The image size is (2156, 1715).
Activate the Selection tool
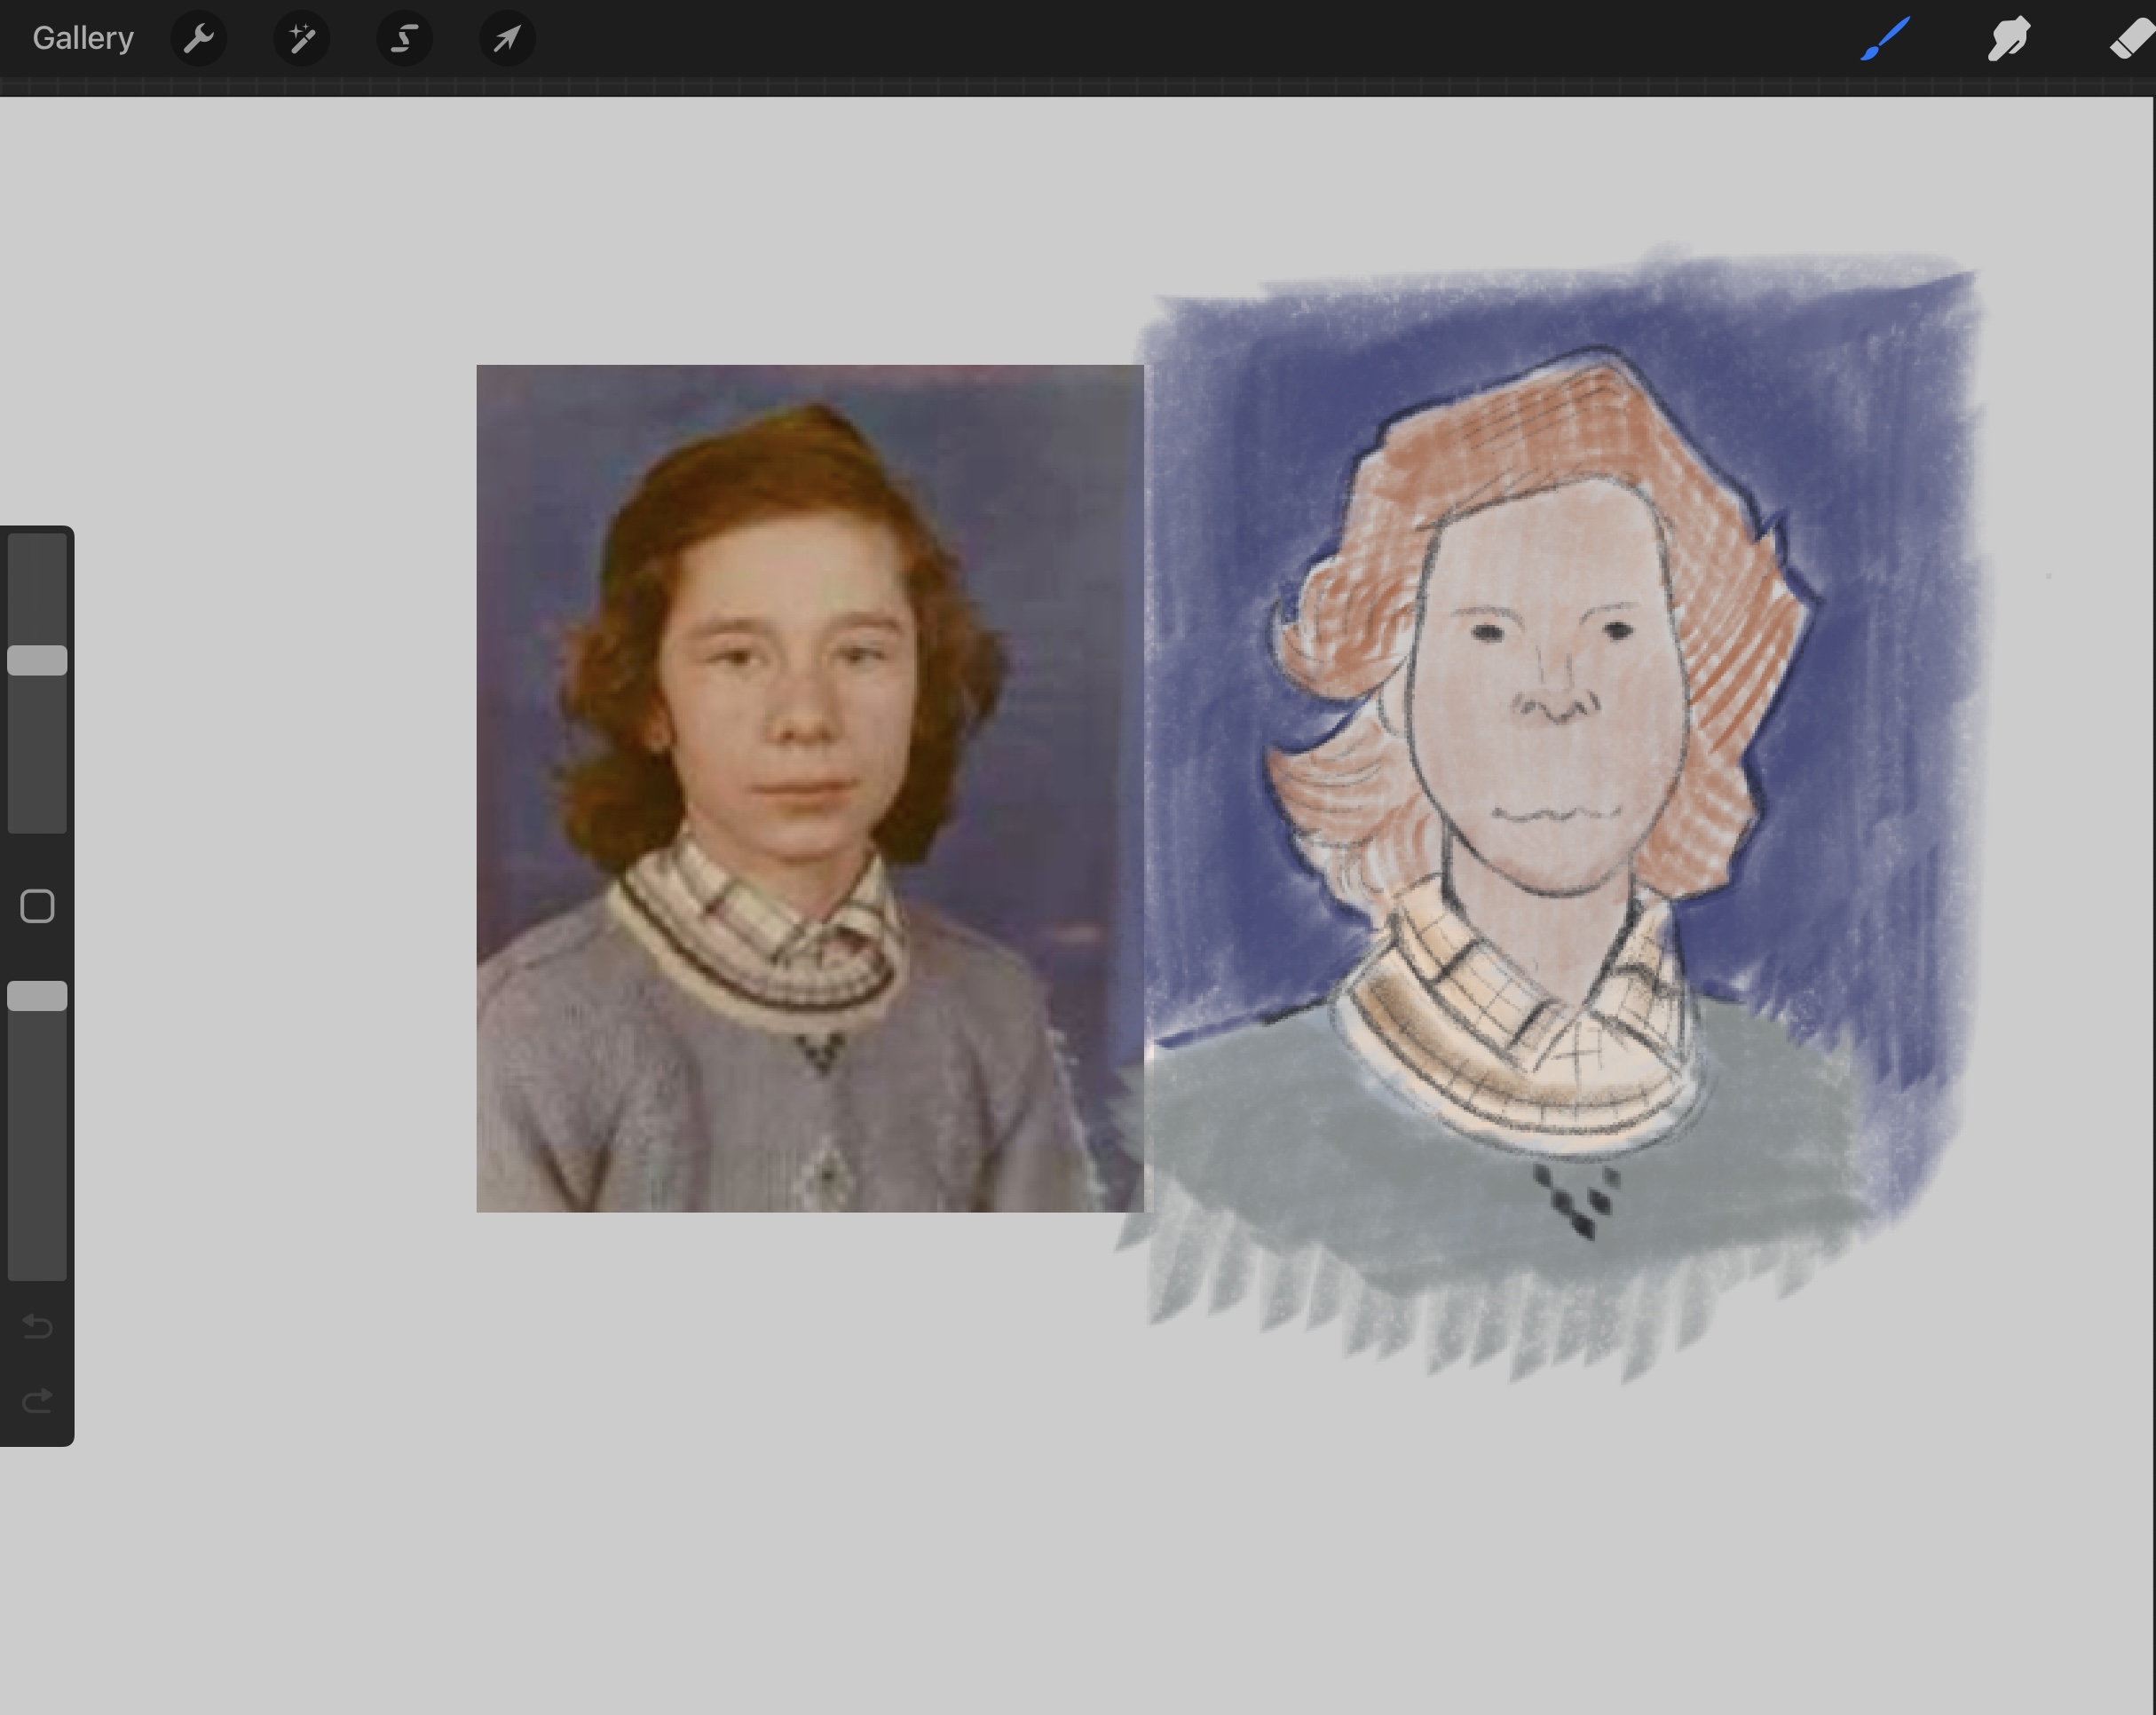[x=404, y=39]
